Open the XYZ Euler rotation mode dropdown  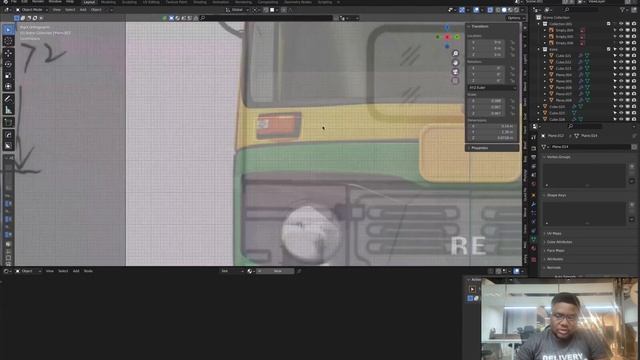tap(492, 88)
